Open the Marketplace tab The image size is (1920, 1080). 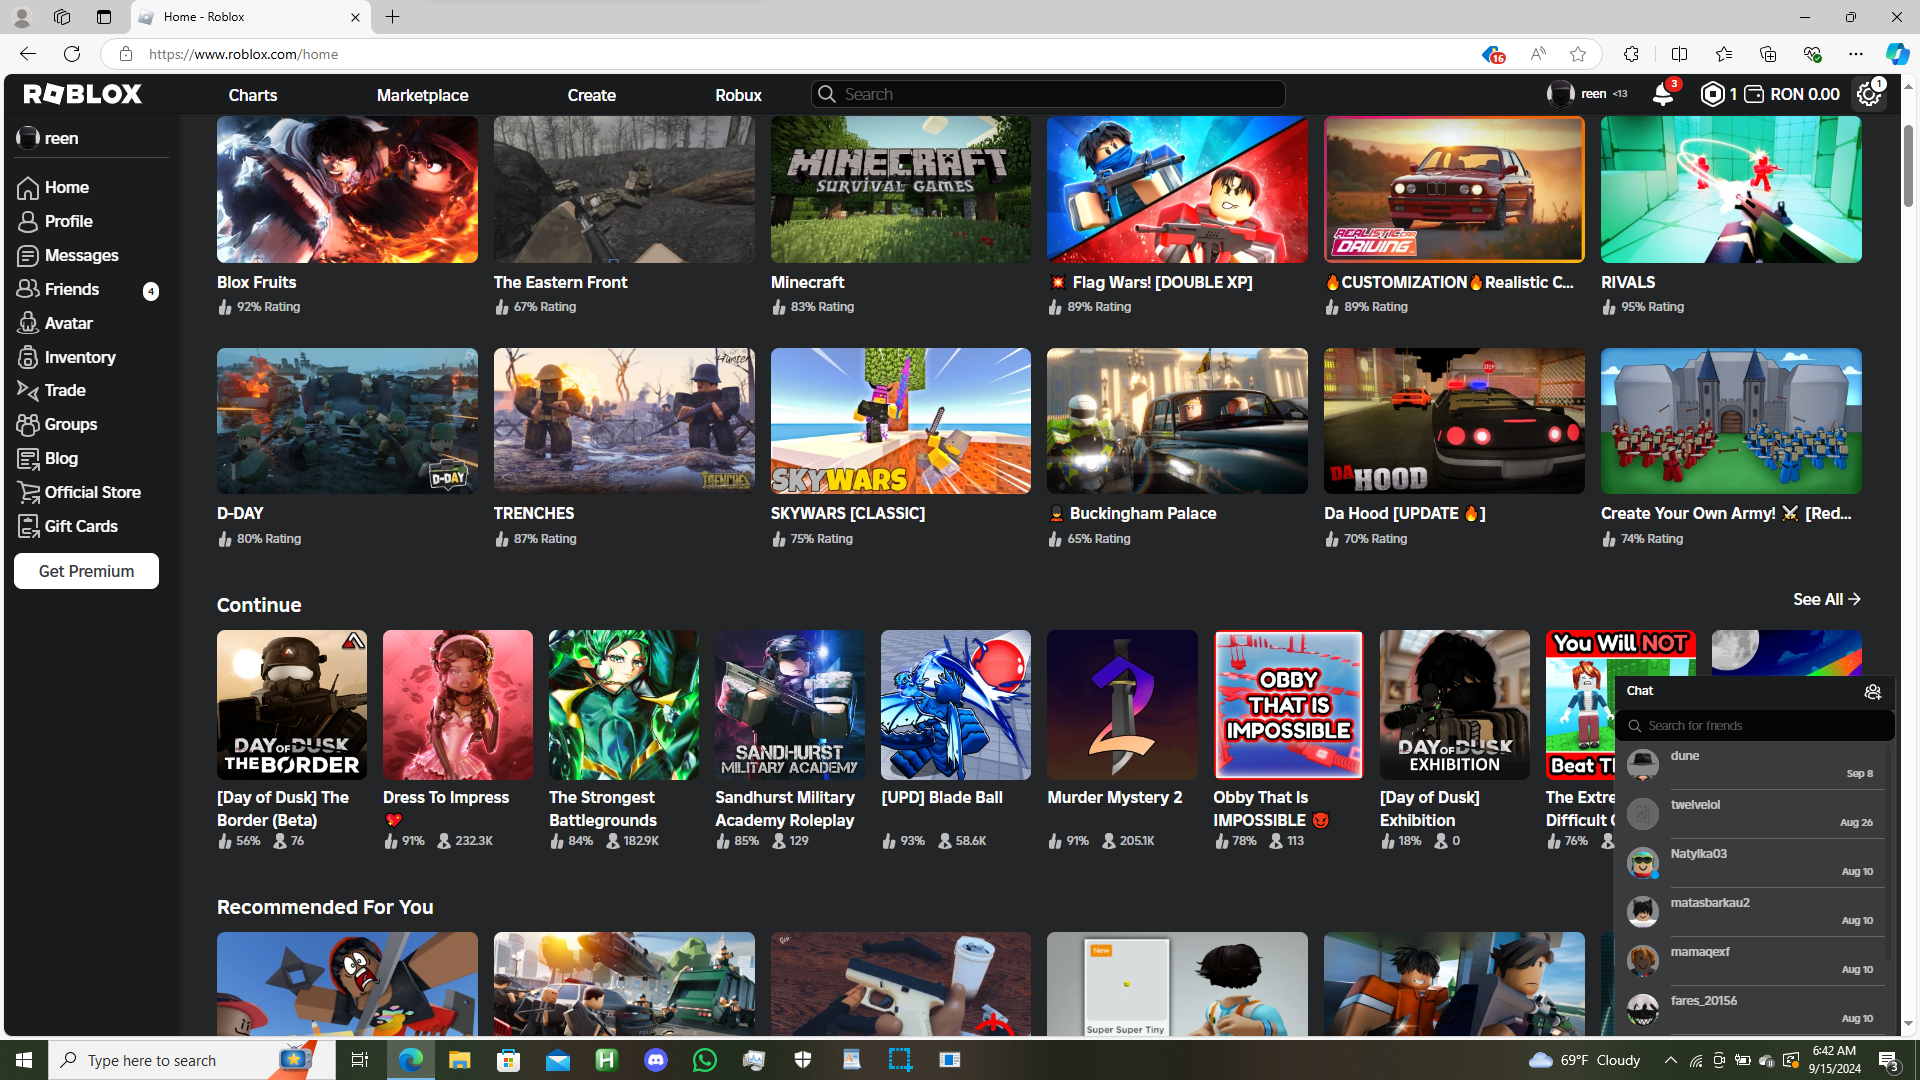422,95
